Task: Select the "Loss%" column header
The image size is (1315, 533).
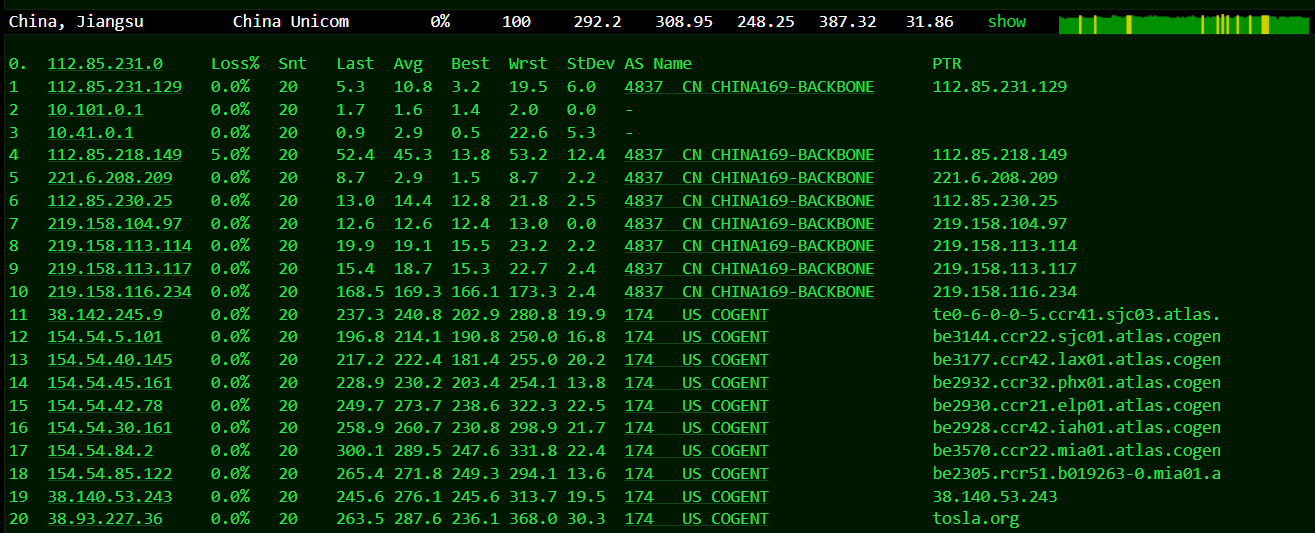Action: click(x=235, y=64)
